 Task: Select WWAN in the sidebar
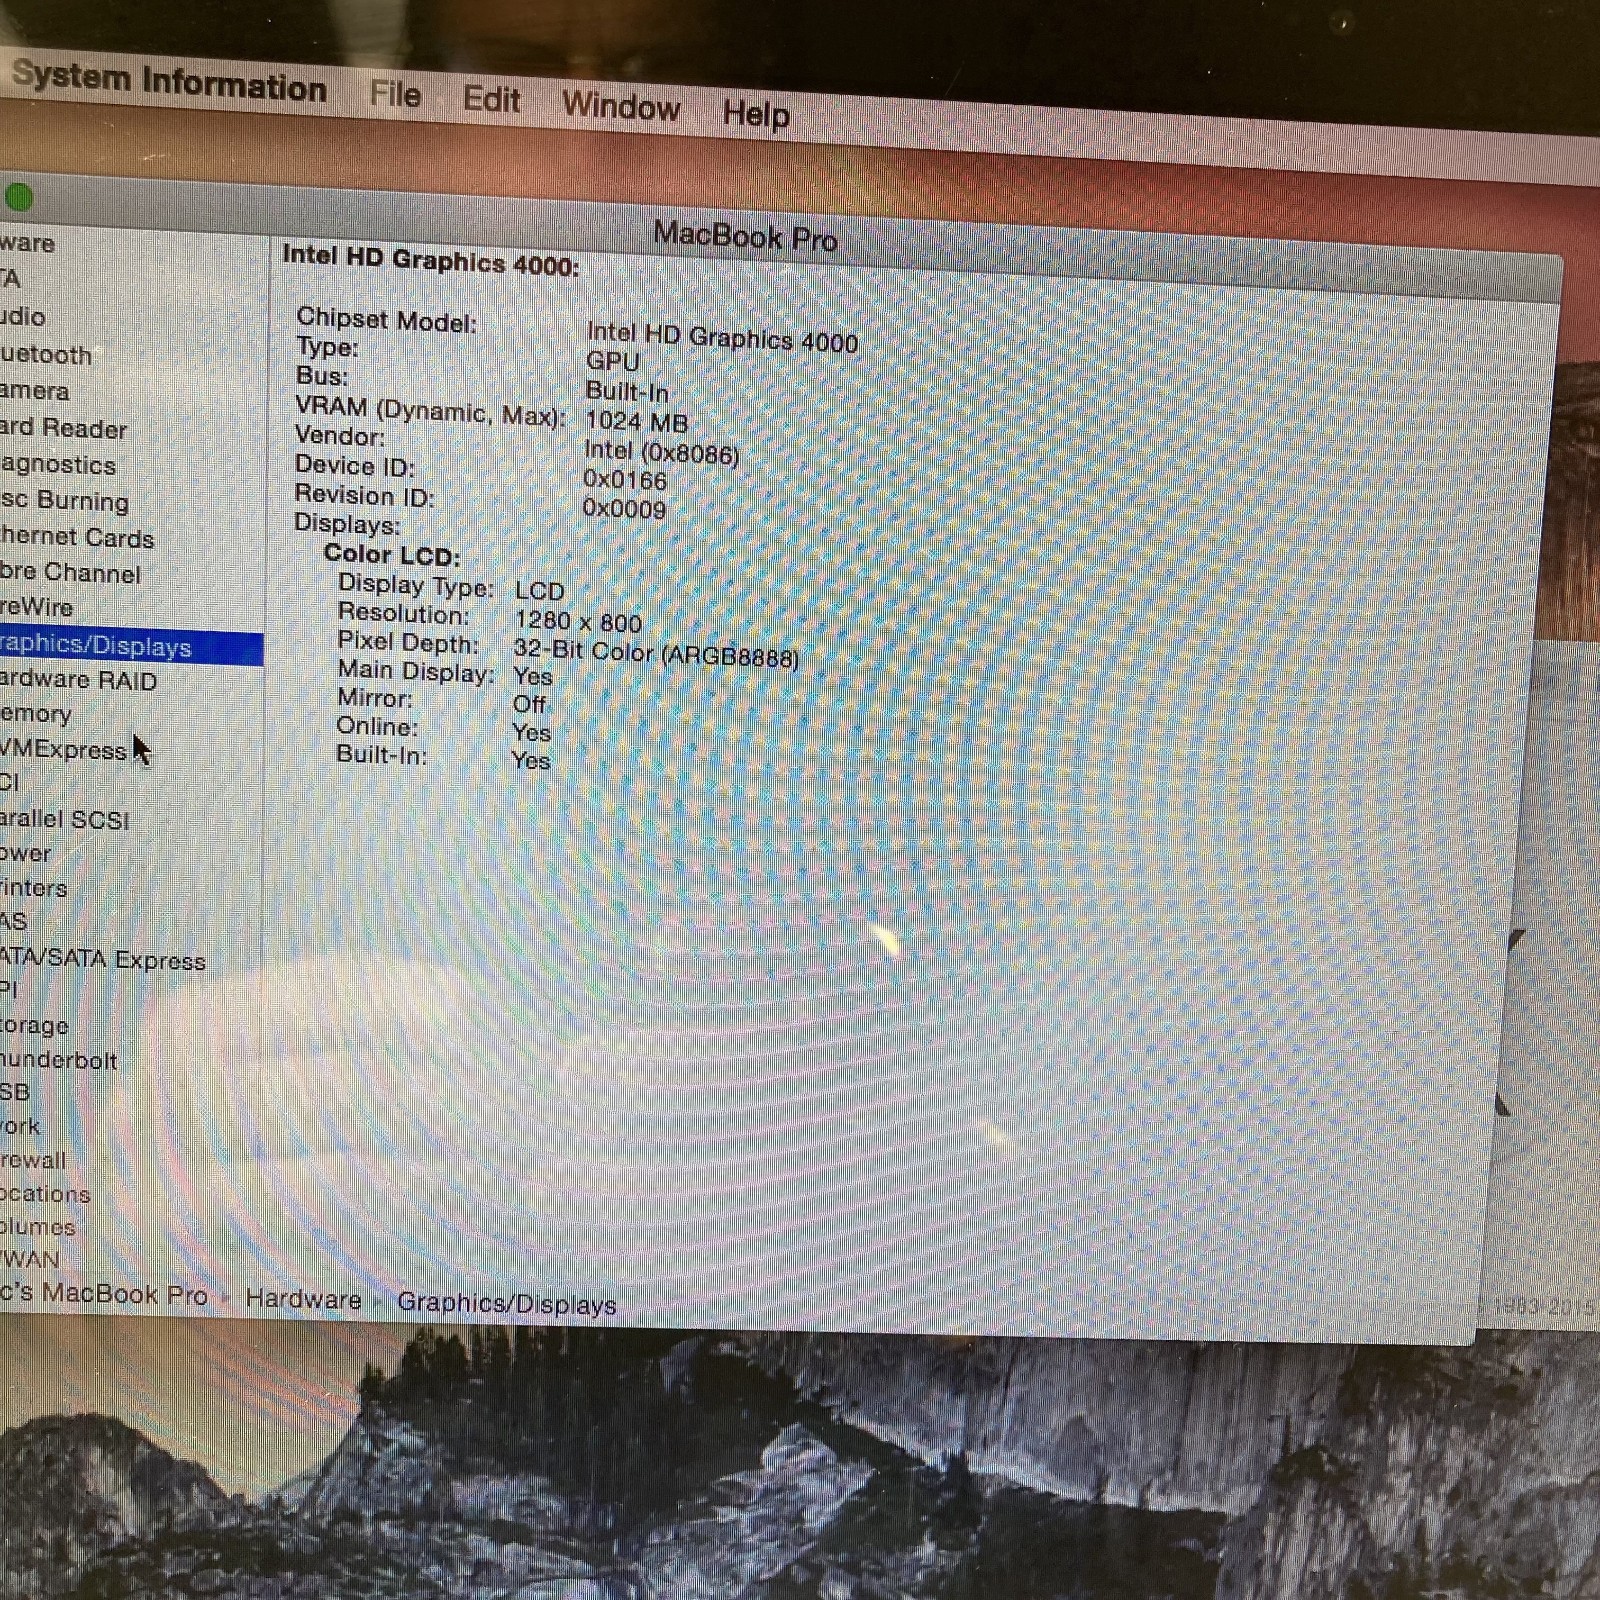[30, 1259]
